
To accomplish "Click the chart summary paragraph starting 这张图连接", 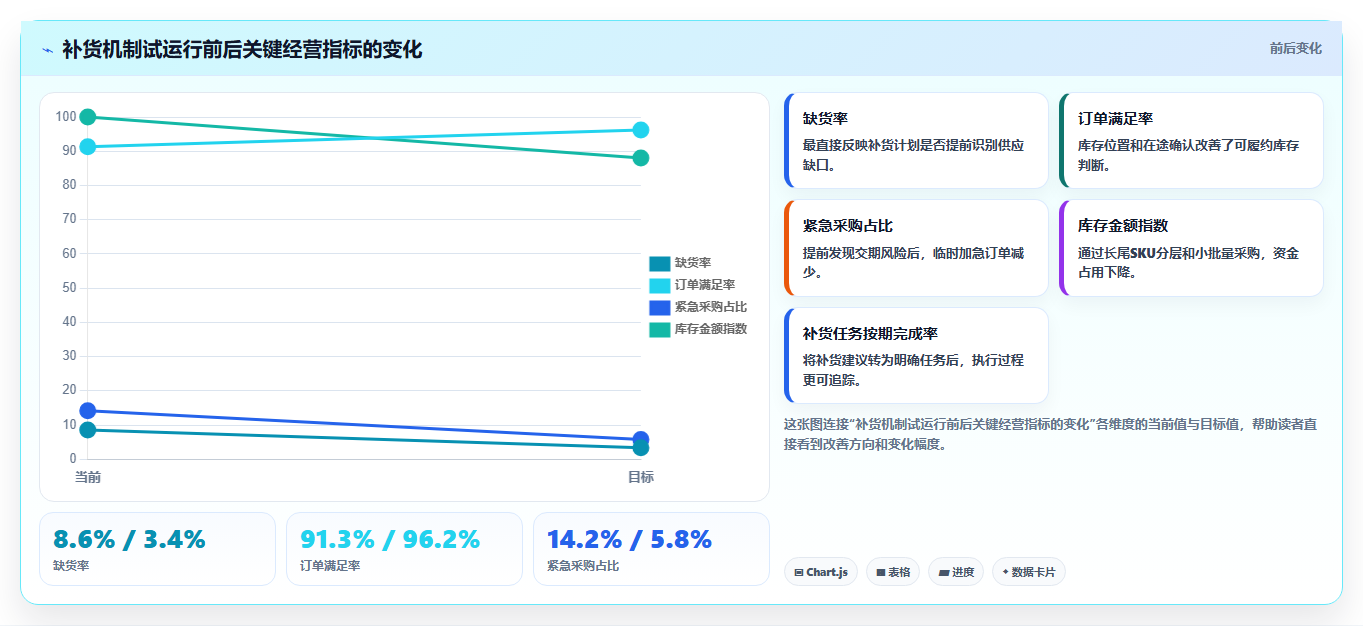I will click(x=1051, y=434).
